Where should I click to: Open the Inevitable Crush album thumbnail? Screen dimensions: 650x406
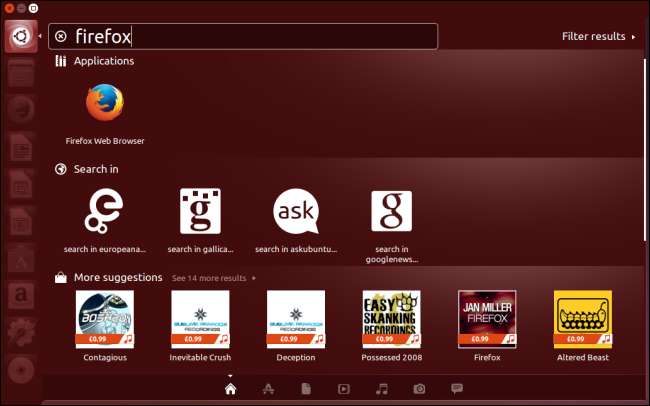200,318
